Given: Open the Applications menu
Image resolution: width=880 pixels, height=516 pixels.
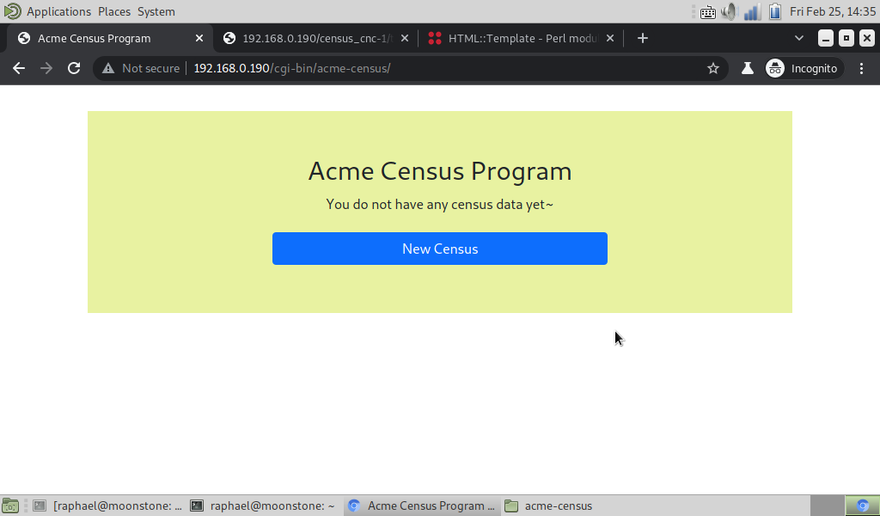Looking at the screenshot, I should click(58, 12).
